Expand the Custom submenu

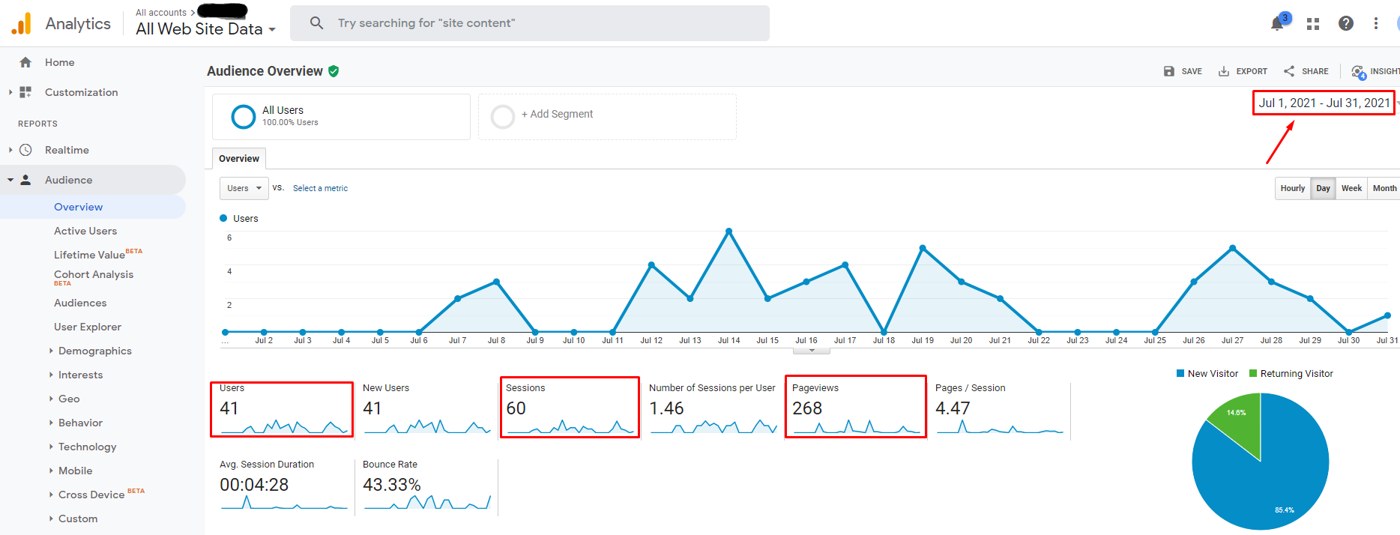click(x=51, y=519)
